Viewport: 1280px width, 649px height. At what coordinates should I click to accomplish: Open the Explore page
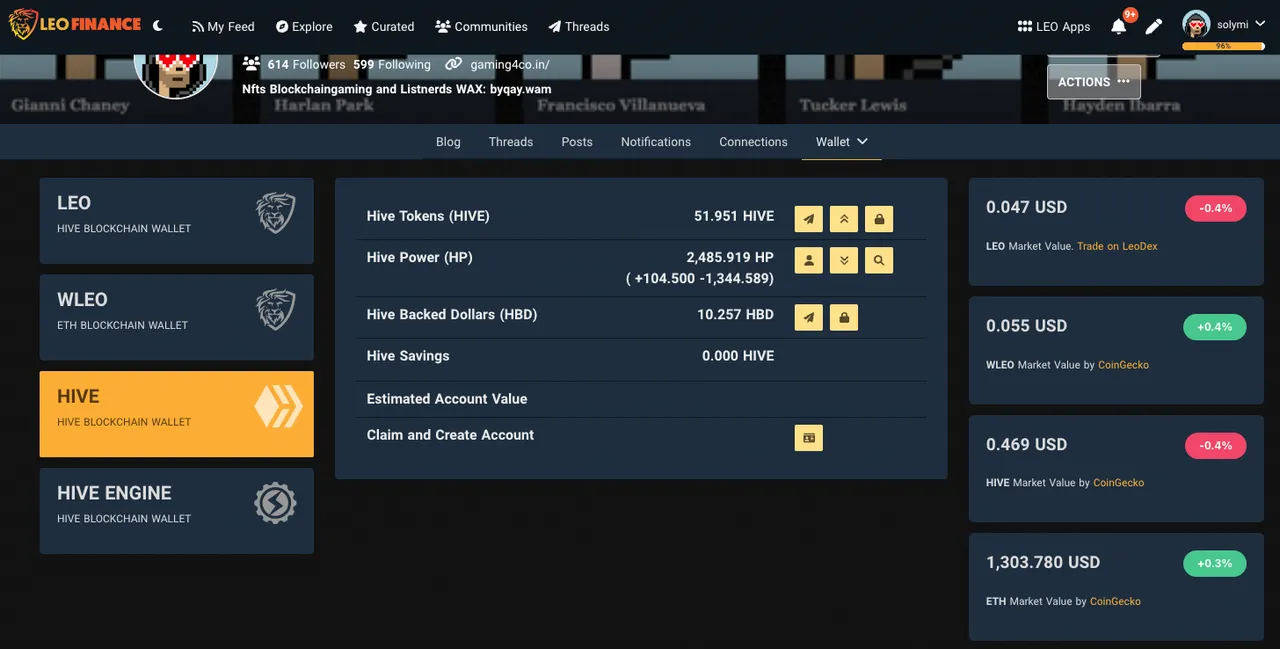coord(304,26)
